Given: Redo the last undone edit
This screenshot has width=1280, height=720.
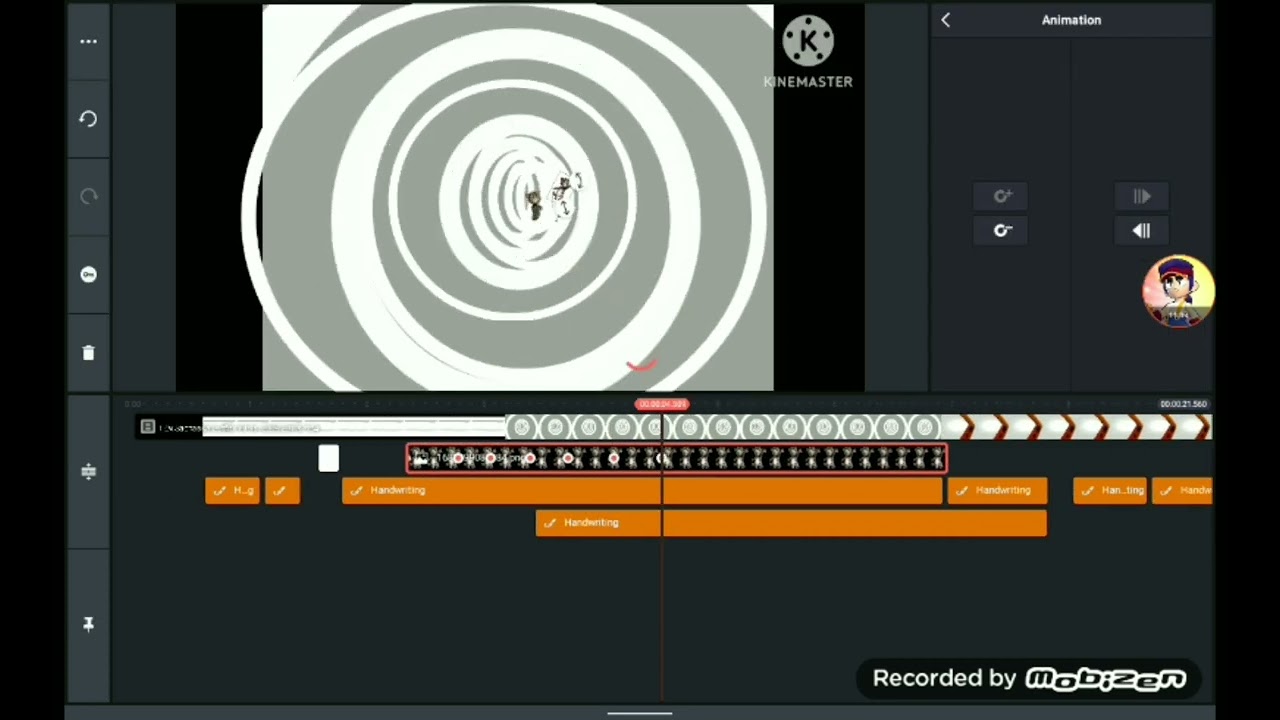Looking at the screenshot, I should pos(88,197).
